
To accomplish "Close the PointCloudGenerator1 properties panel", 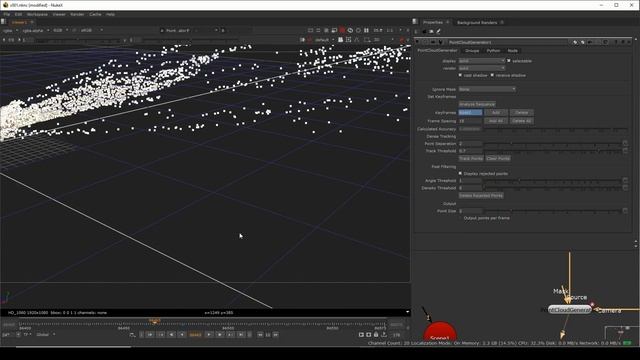I will point(629,42).
